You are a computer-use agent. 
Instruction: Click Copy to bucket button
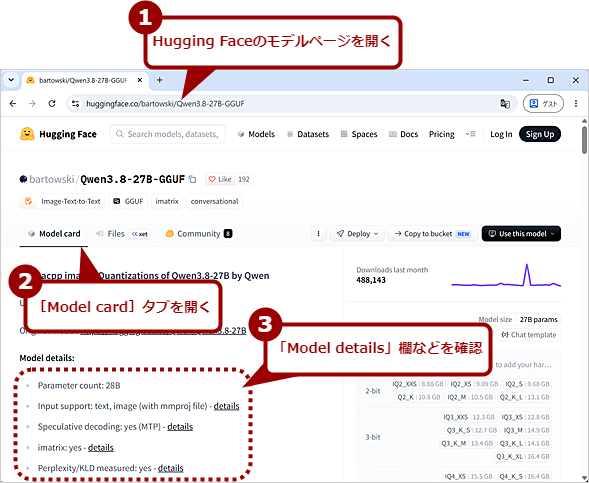[433, 234]
